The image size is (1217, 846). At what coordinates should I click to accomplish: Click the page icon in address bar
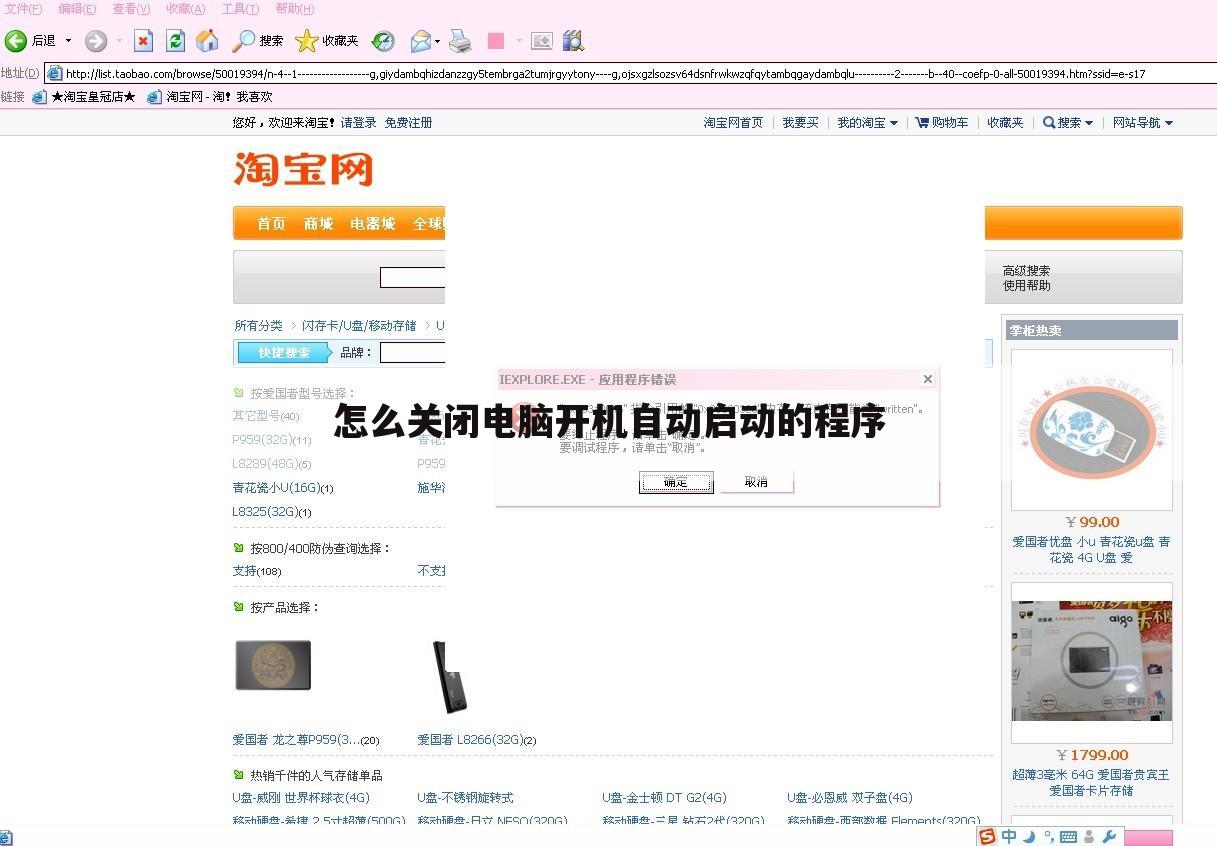tap(55, 73)
